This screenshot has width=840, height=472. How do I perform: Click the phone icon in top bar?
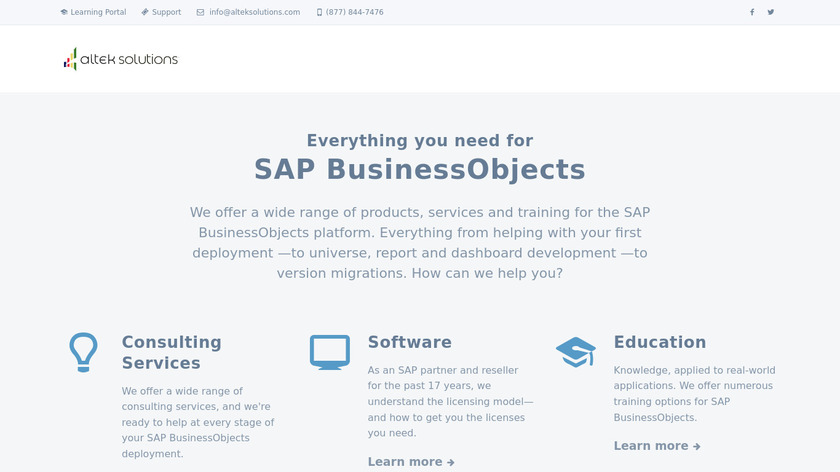(319, 12)
